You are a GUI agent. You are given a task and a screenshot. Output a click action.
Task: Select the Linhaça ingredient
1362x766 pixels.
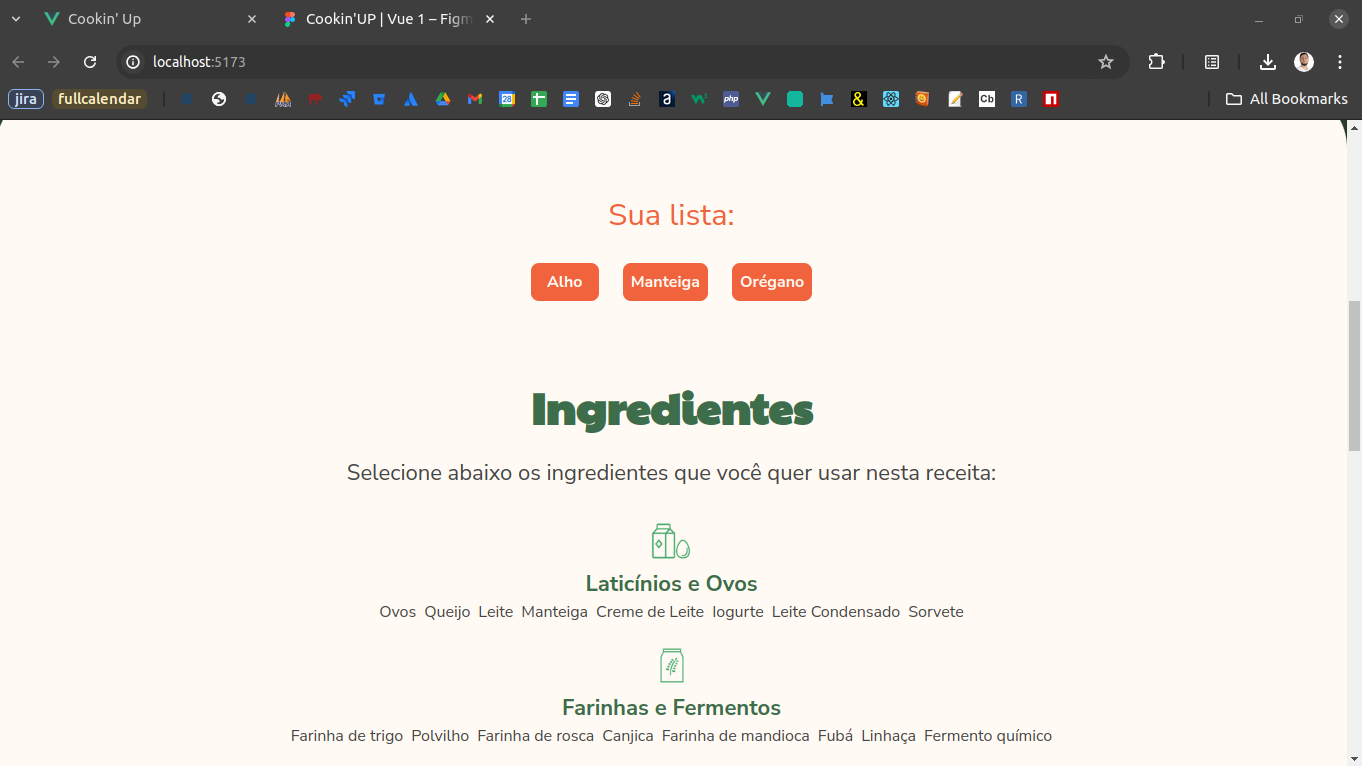tap(889, 736)
